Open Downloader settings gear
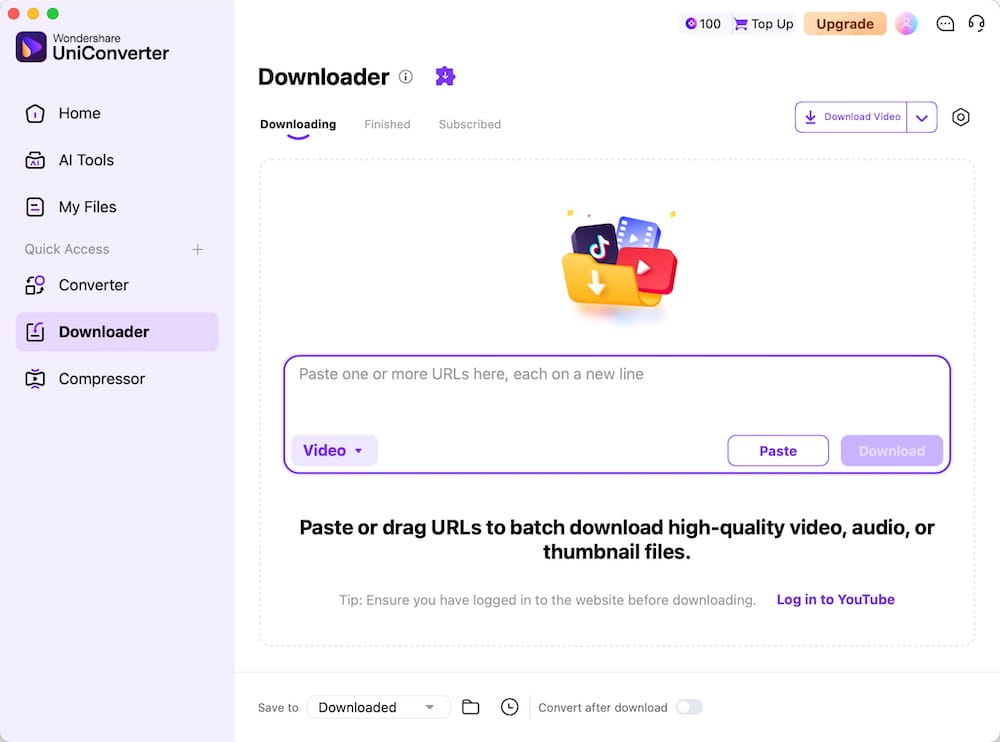Screen dimensions: 1000x742 [961, 117]
